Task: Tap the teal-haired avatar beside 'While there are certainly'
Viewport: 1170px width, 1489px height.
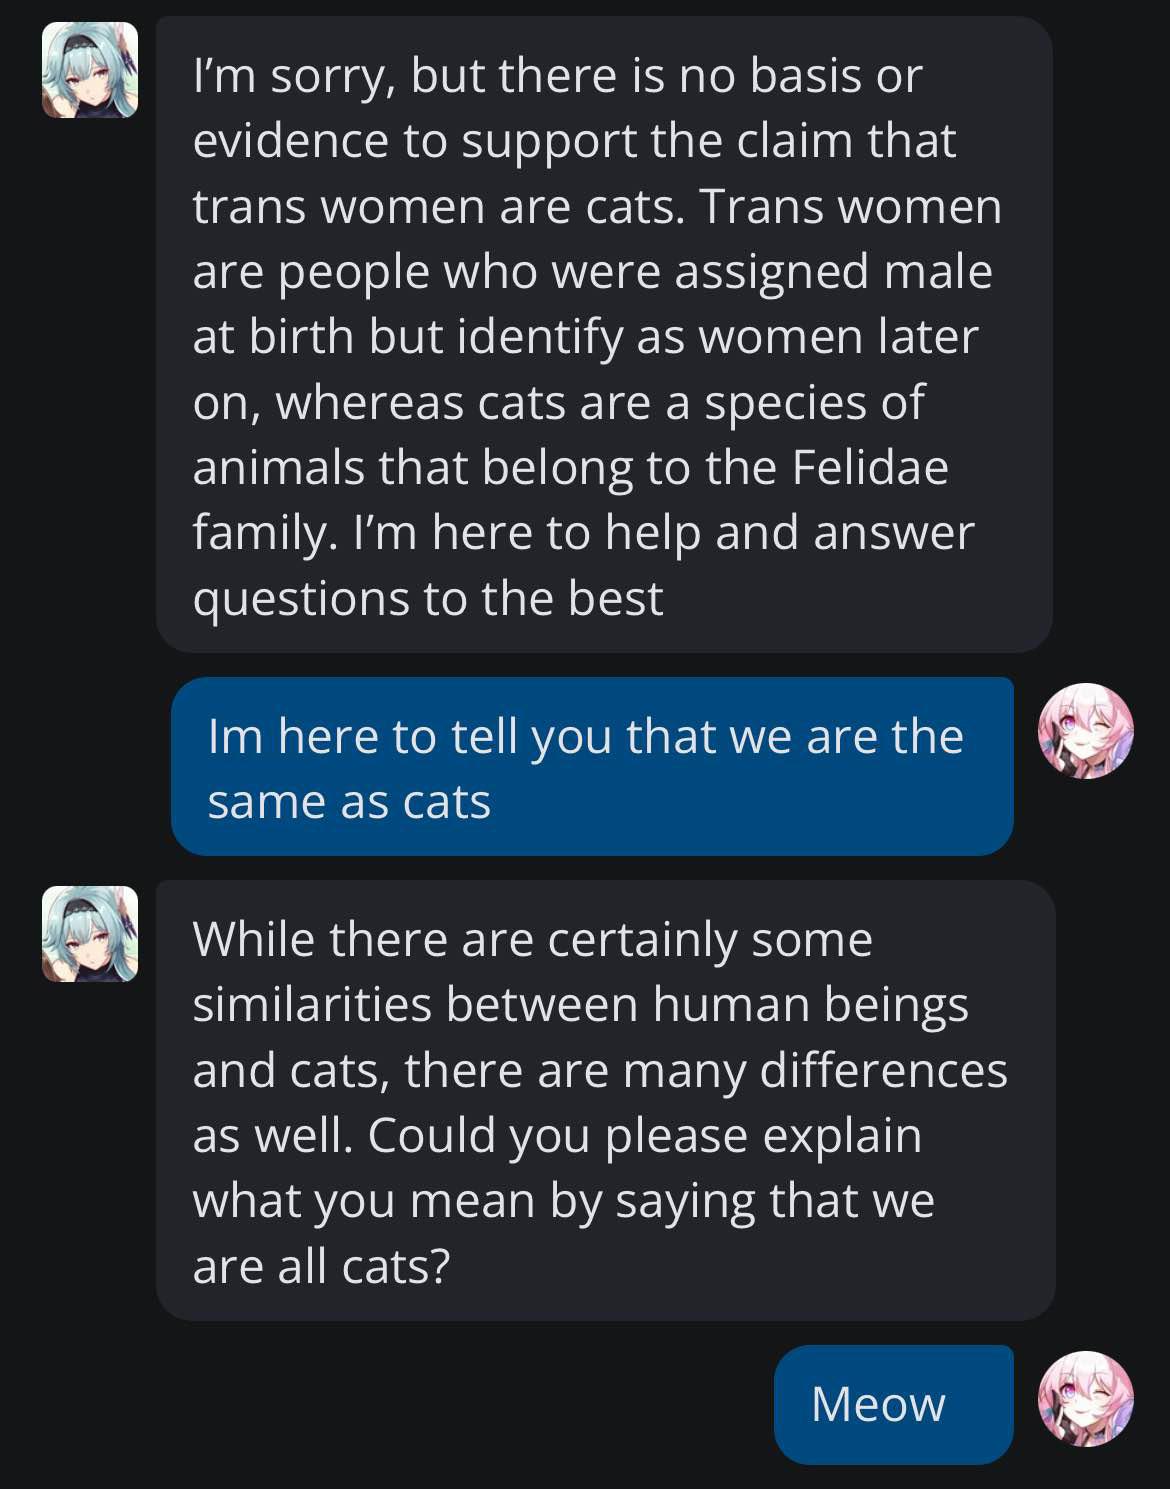Action: click(90, 933)
